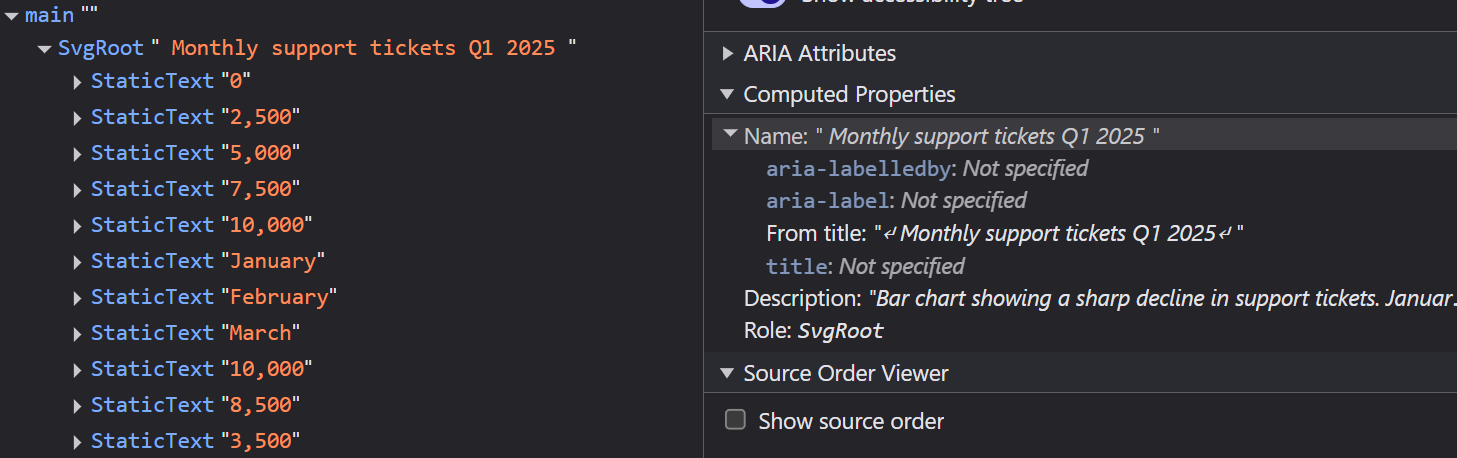Image resolution: width=1457 pixels, height=458 pixels.
Task: Collapse the Source Order Viewer section
Action: 728,373
